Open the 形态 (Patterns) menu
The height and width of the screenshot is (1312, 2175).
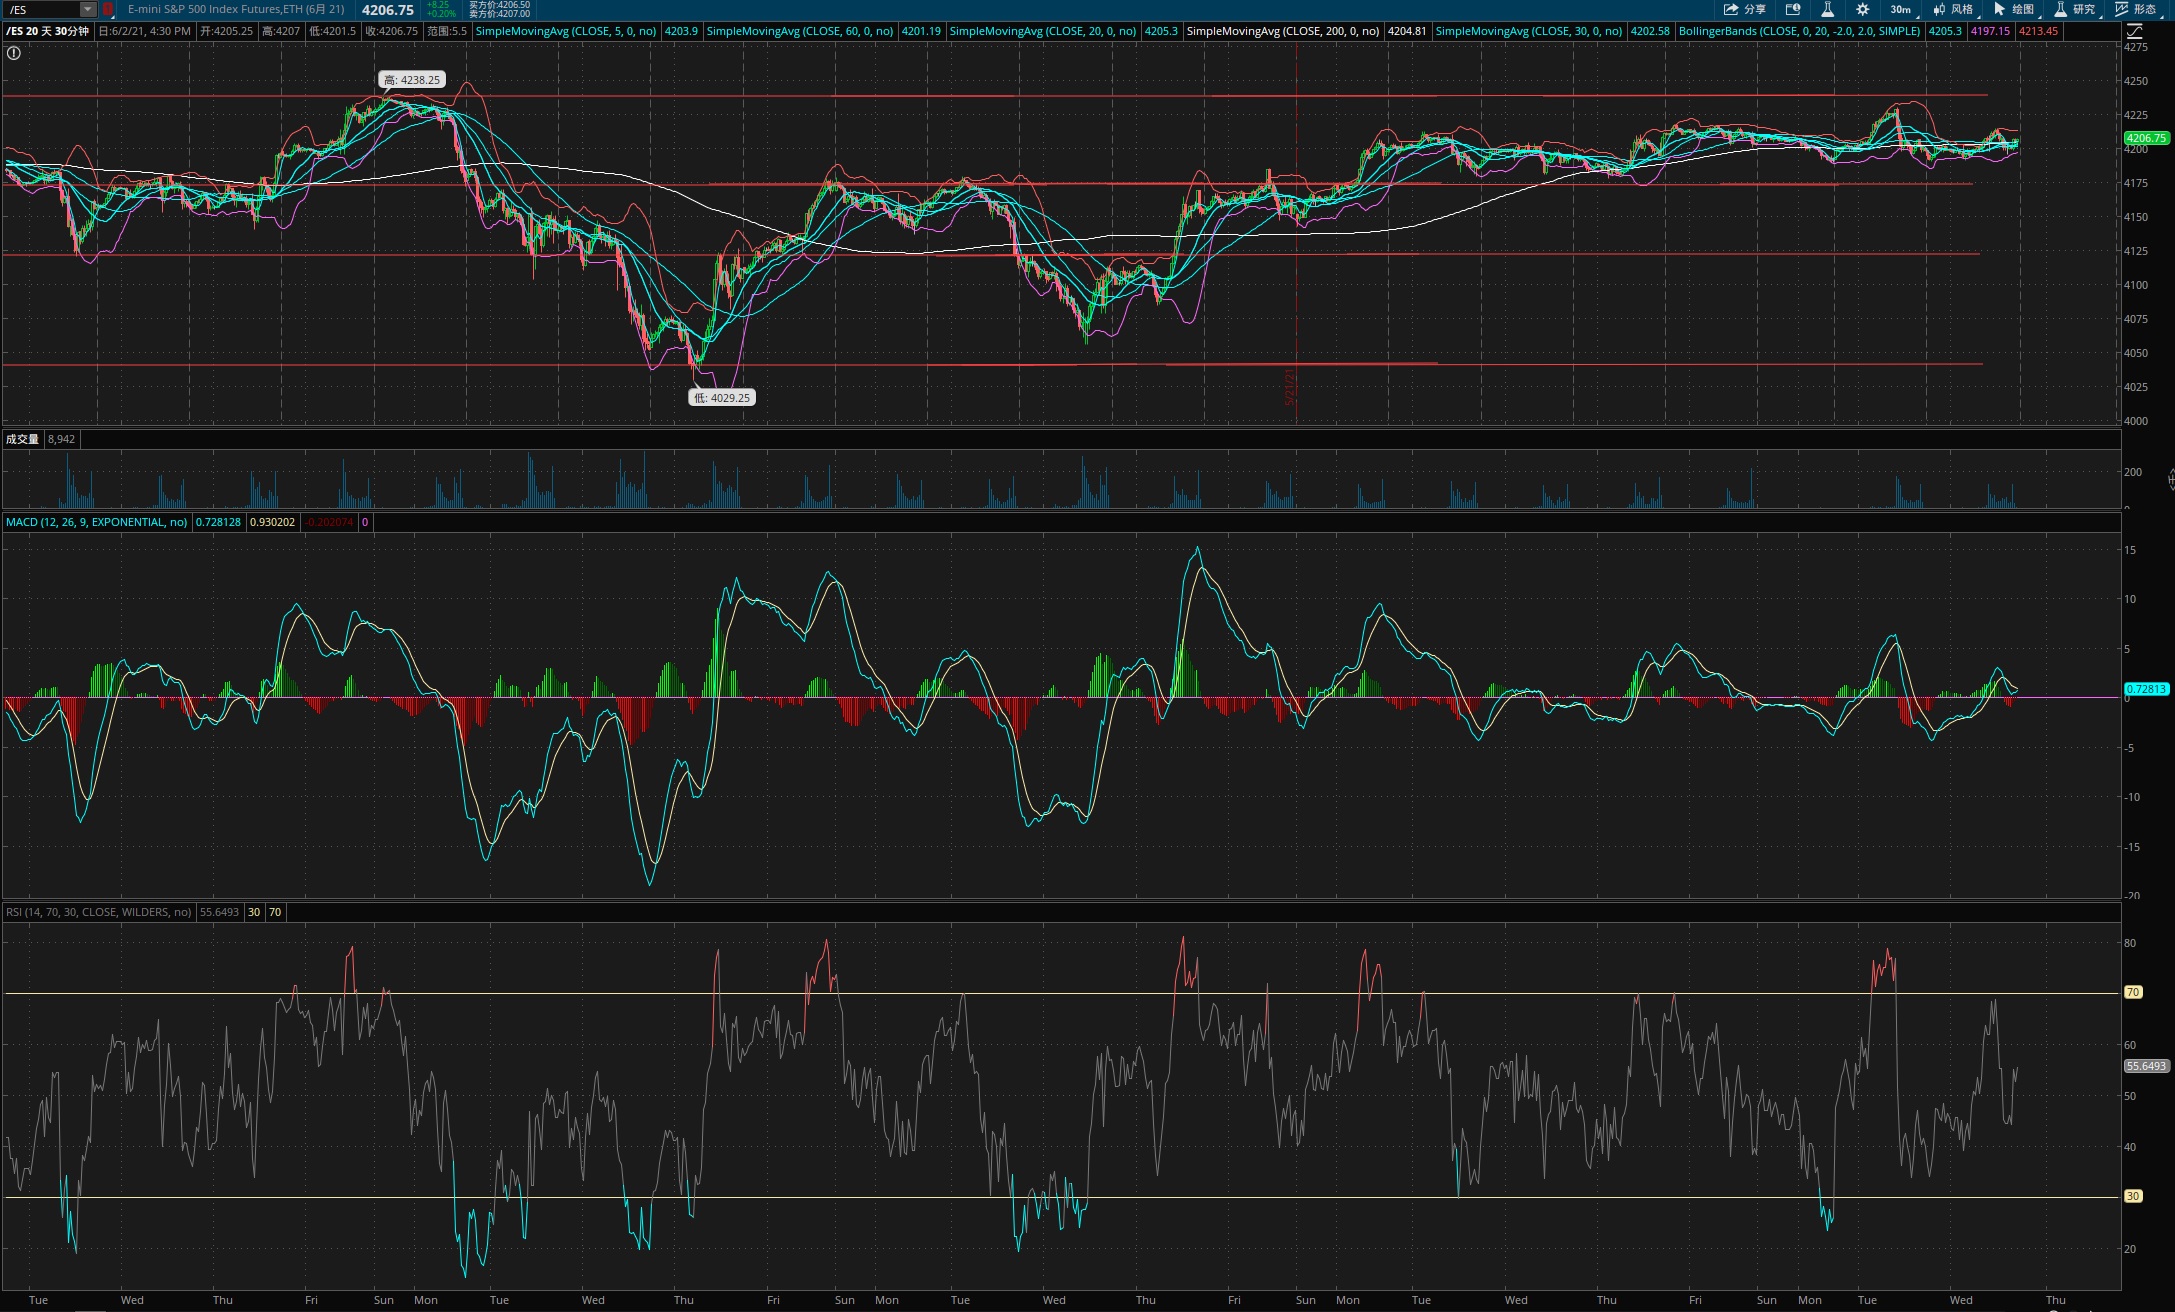(x=2136, y=9)
